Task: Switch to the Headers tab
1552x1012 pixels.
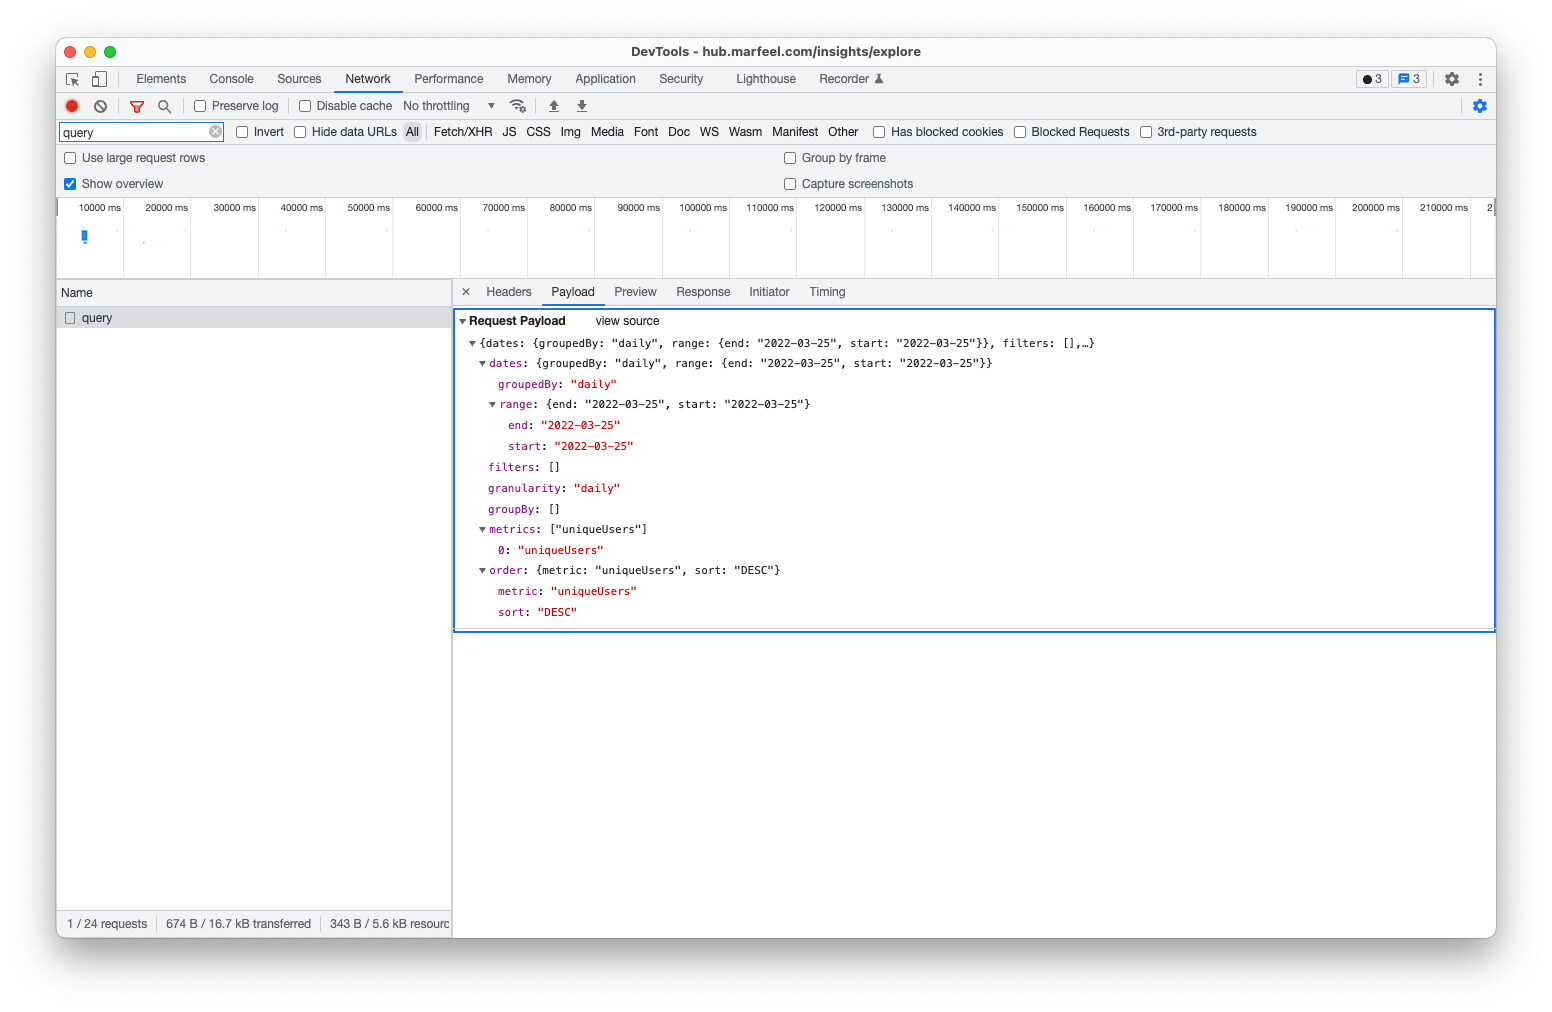Action: coord(509,291)
